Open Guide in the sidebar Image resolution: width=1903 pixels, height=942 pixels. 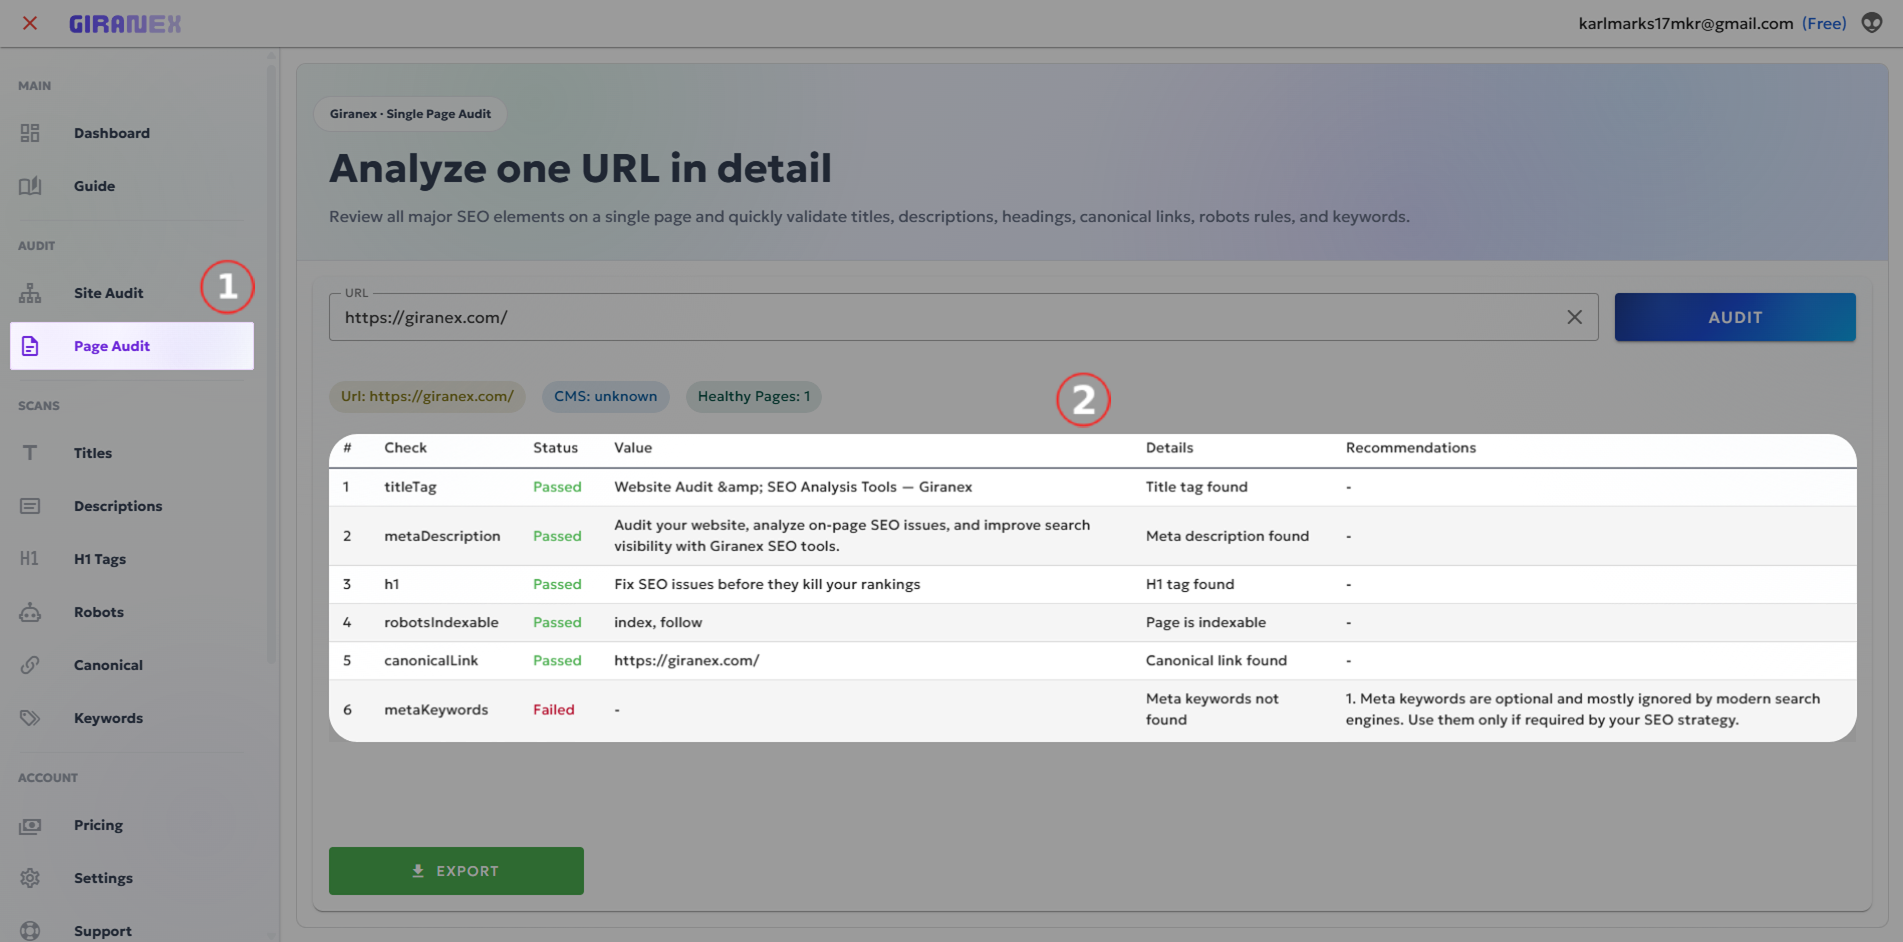[x=132, y=186]
